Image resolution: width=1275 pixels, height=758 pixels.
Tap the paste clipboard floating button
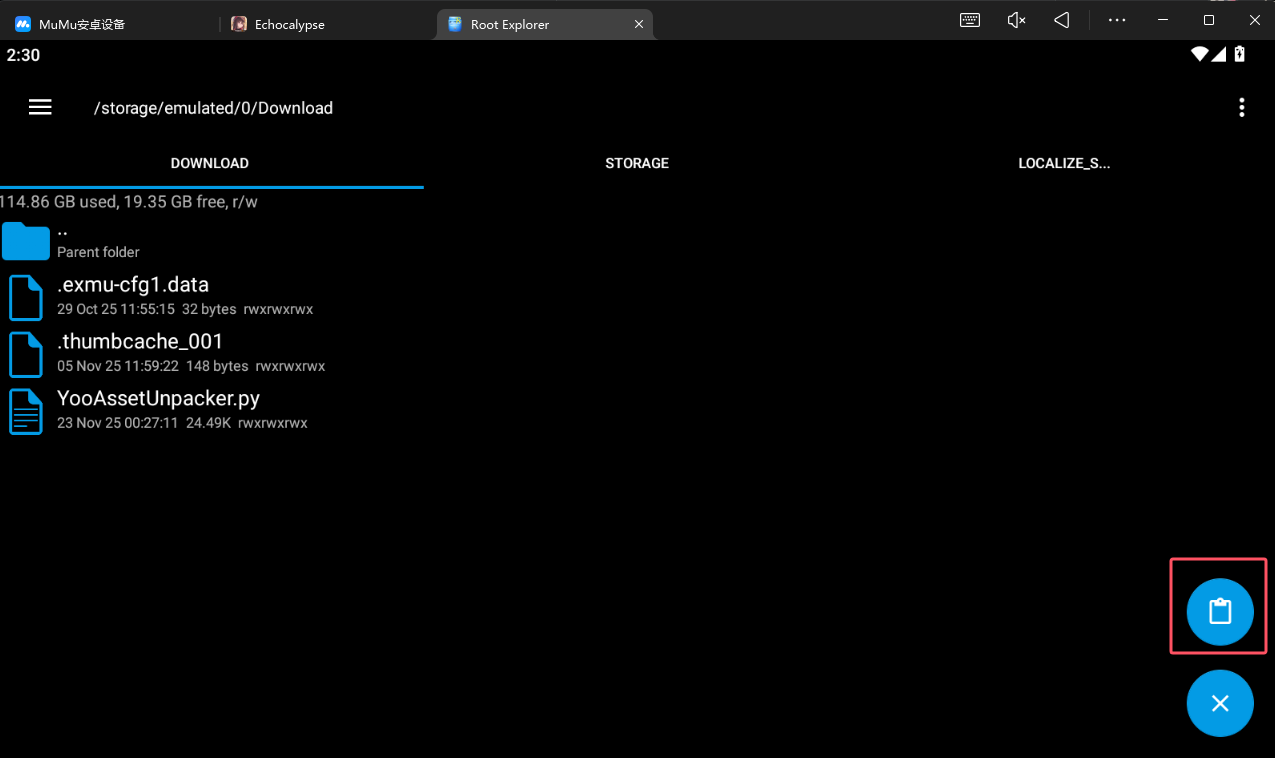click(1219, 611)
